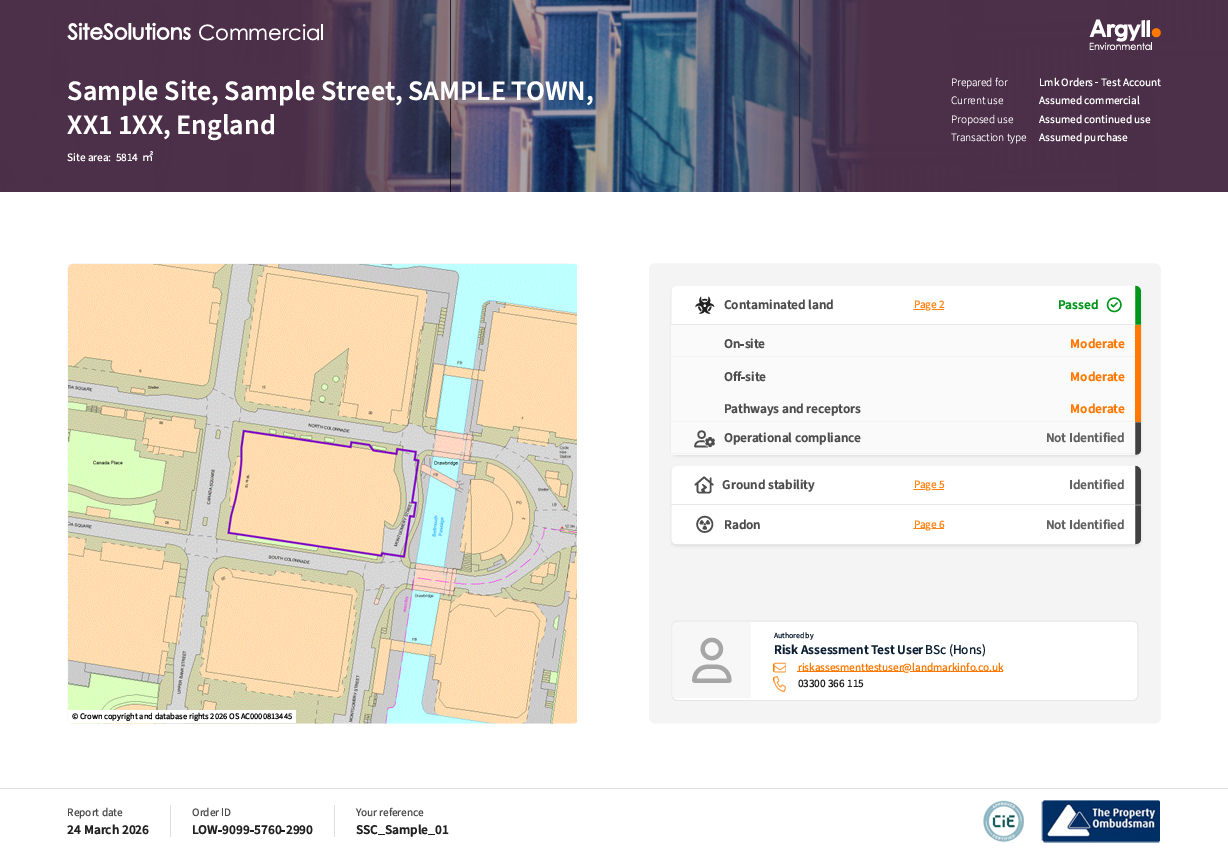Click the author profile avatar icon

pos(711,660)
